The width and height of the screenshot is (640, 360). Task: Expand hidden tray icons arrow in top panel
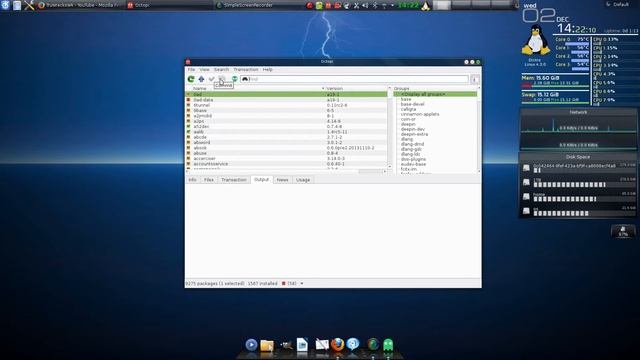point(392,6)
